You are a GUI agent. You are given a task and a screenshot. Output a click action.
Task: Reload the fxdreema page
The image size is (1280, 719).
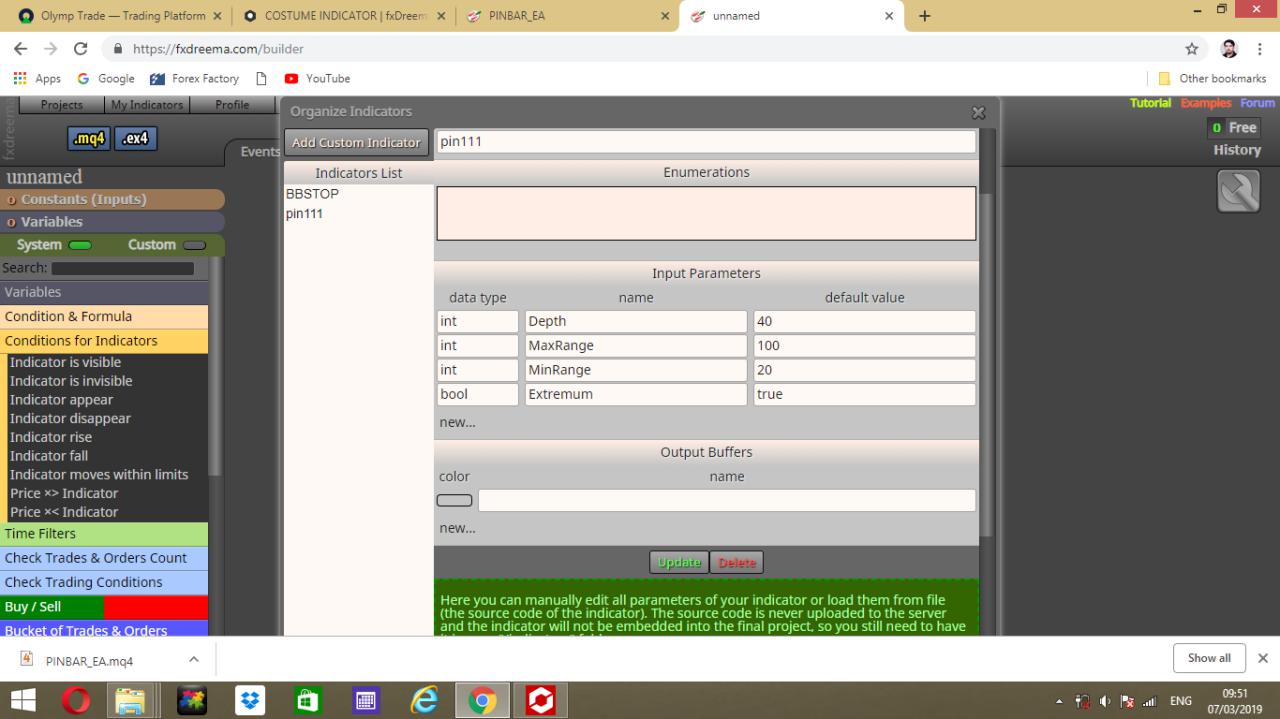(x=81, y=48)
